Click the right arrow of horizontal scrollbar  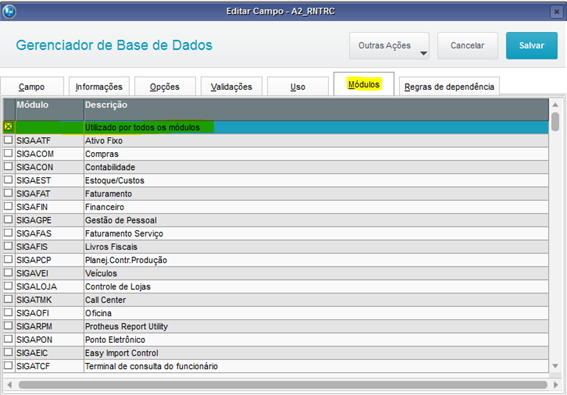coord(556,385)
